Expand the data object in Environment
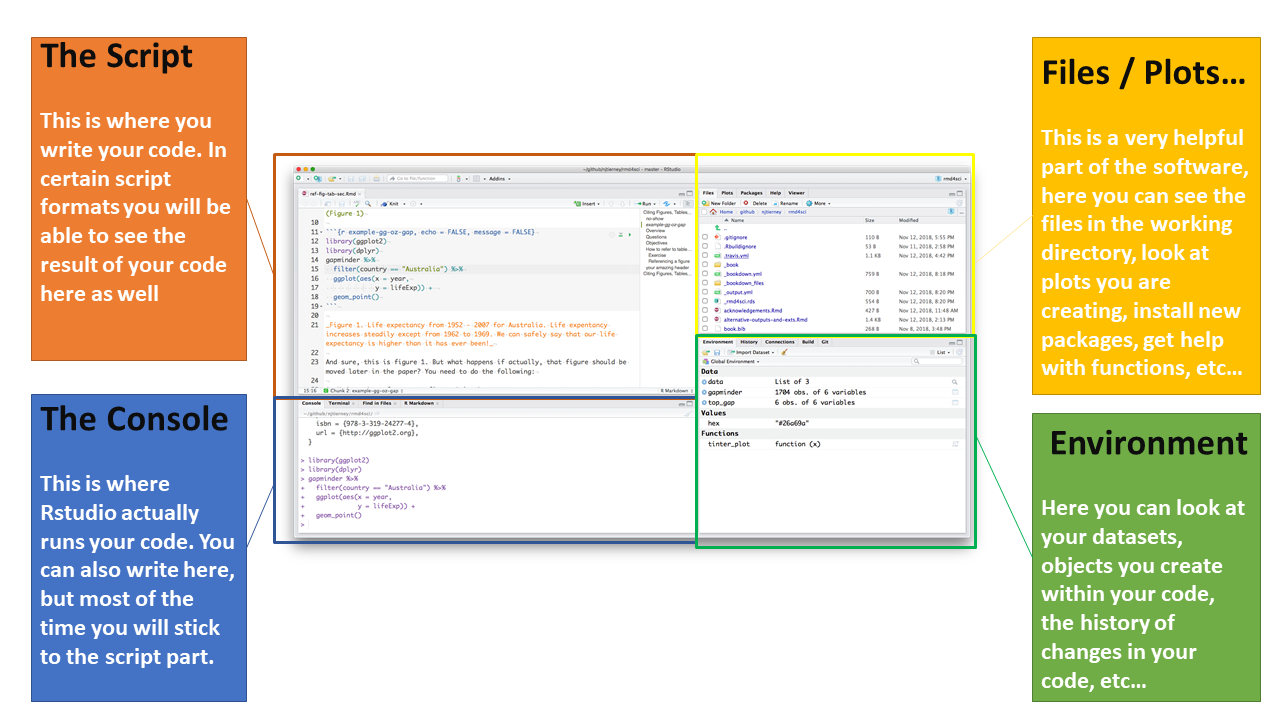The height and width of the screenshot is (720, 1280). click(x=704, y=382)
